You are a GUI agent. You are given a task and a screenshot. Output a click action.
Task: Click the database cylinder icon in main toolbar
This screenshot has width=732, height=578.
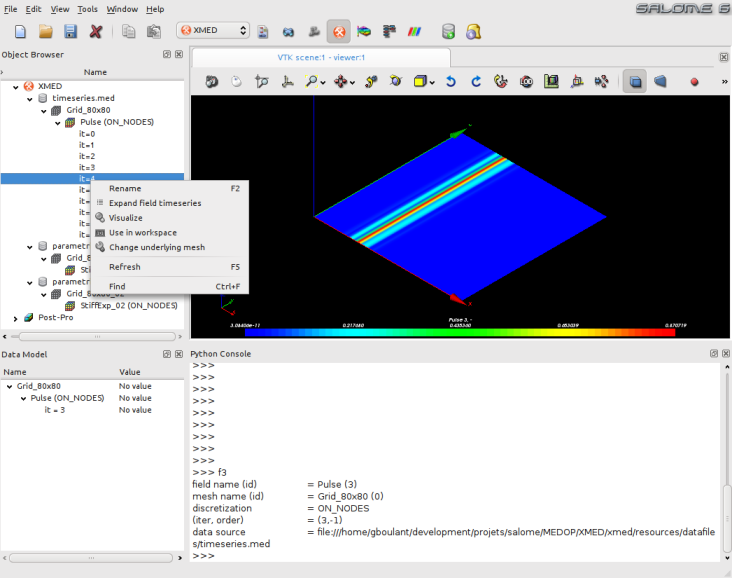[448, 31]
